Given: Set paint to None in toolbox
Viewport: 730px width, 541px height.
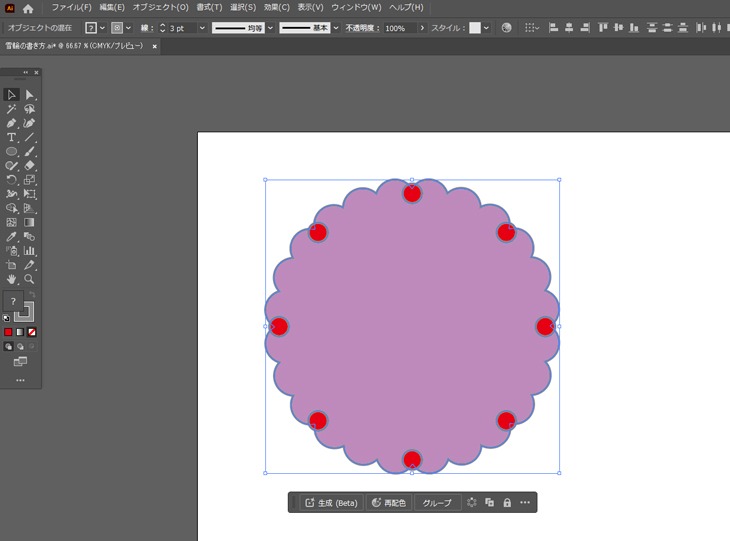Looking at the screenshot, I should [32, 332].
